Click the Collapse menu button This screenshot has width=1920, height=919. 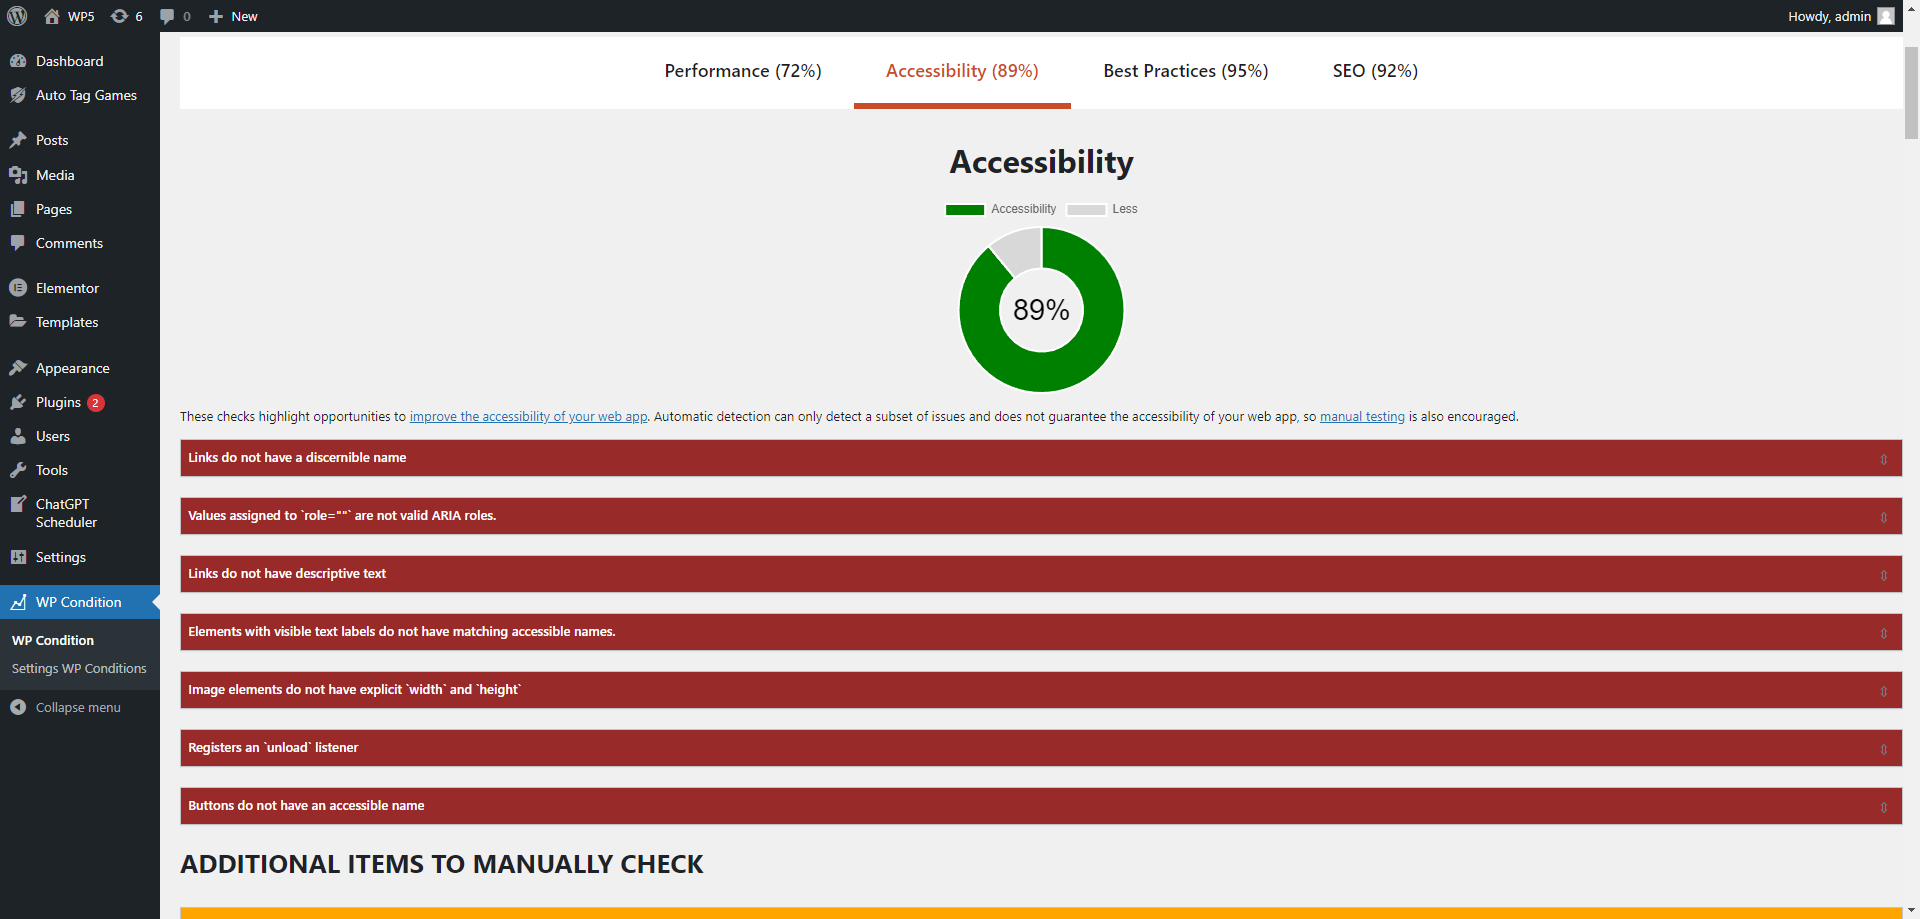[80, 707]
